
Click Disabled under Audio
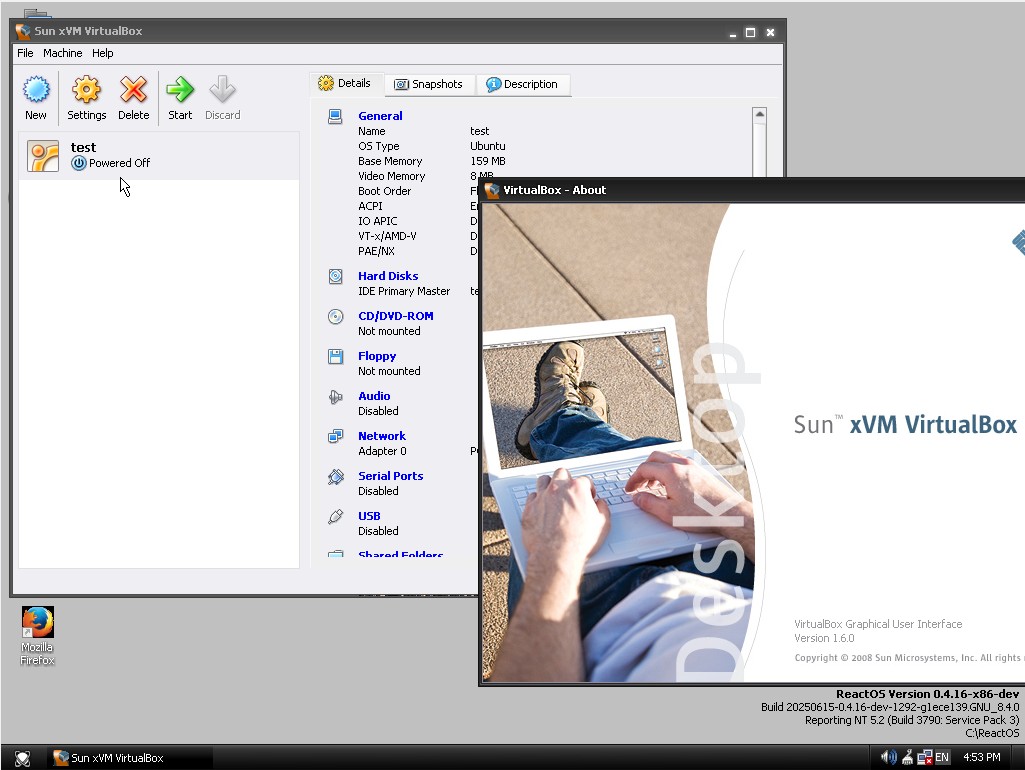tap(378, 411)
